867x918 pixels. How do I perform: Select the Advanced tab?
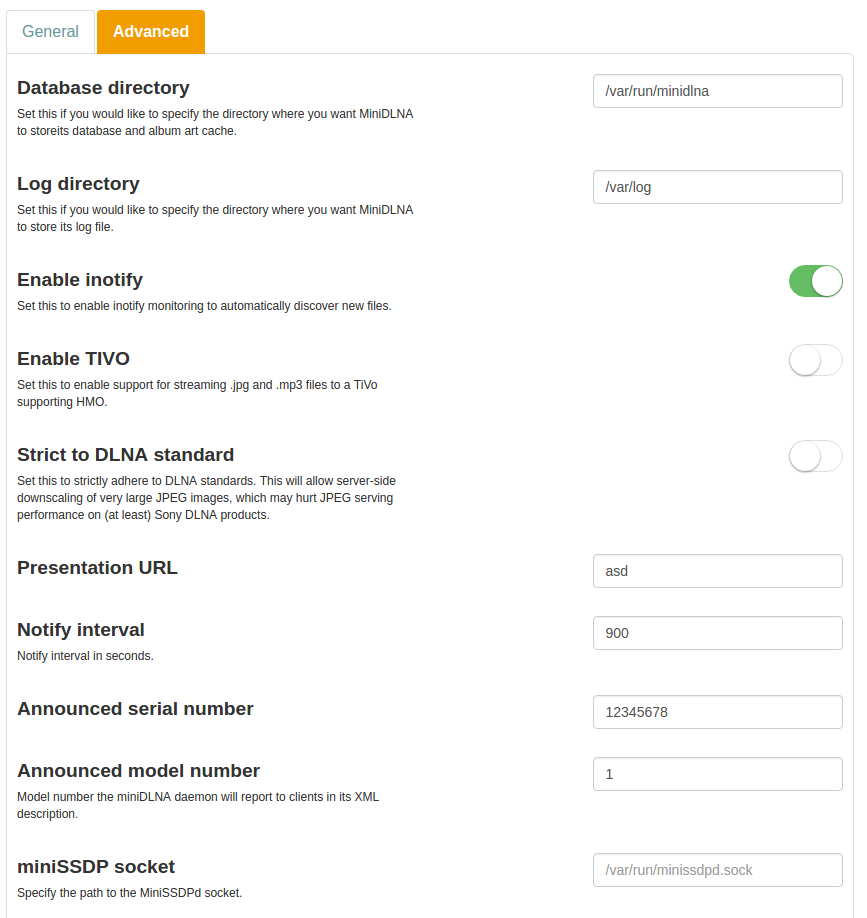coord(151,31)
